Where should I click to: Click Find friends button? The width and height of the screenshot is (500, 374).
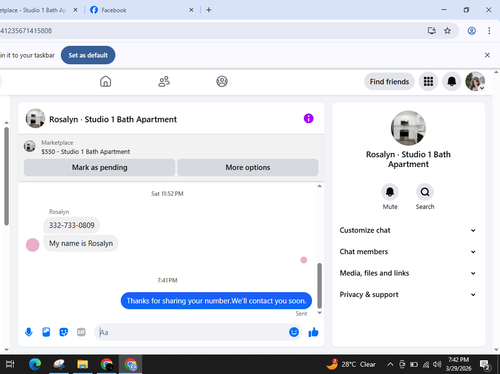[389, 81]
